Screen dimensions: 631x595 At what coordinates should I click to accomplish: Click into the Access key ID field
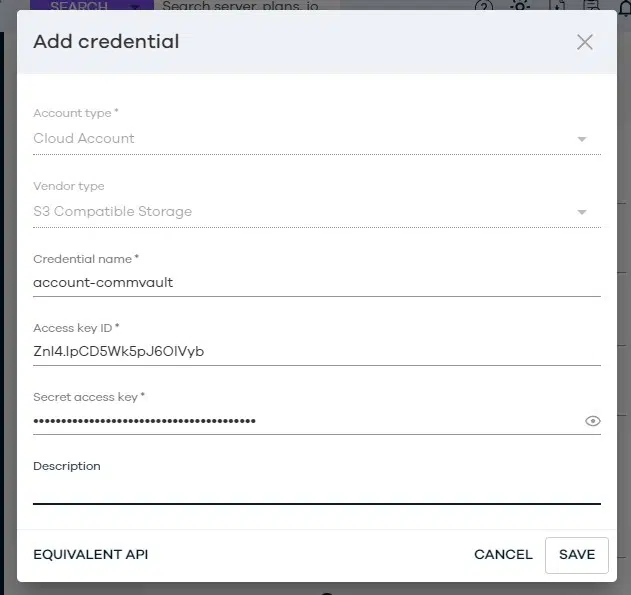316,352
